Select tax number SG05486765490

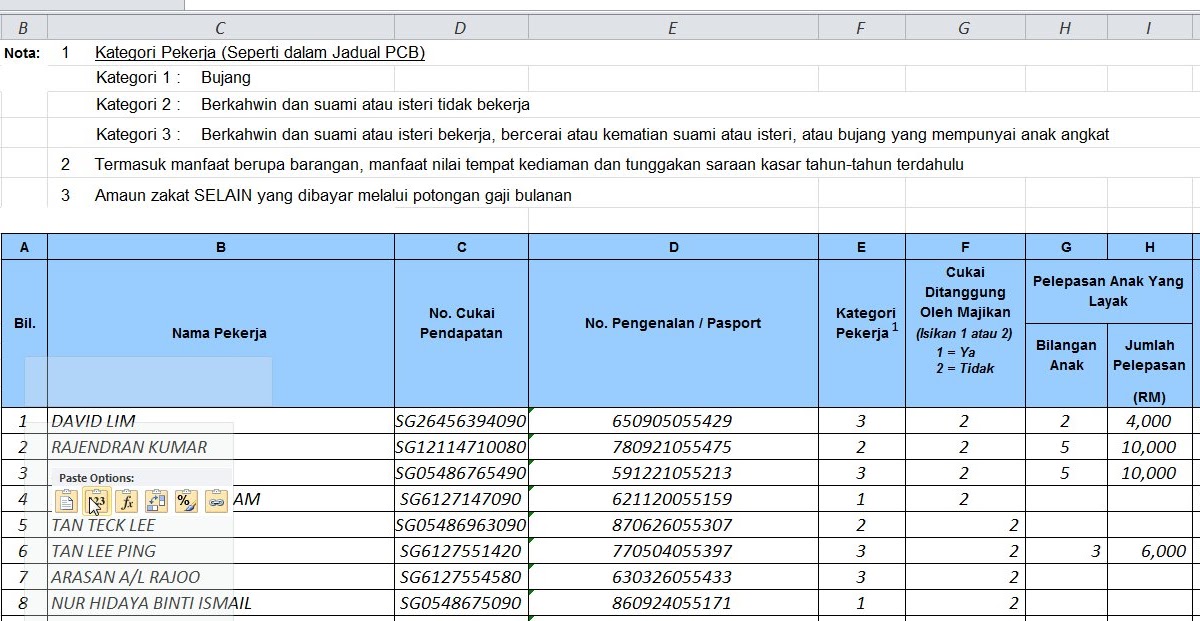tap(461, 473)
